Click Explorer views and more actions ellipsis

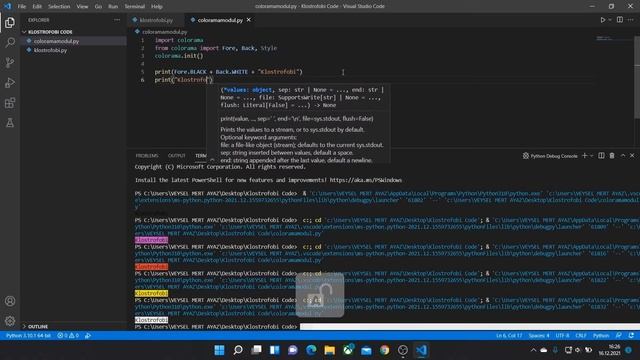tap(117, 20)
